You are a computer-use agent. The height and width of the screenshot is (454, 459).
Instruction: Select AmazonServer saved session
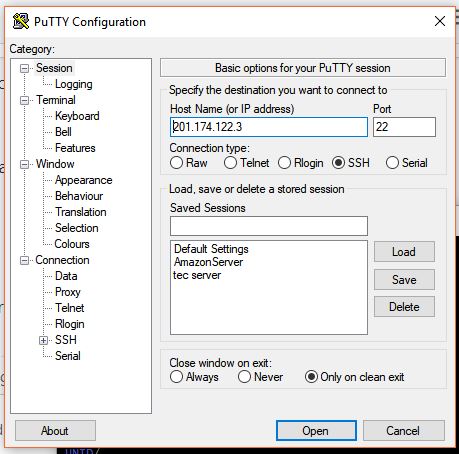pyautogui.click(x=208, y=262)
